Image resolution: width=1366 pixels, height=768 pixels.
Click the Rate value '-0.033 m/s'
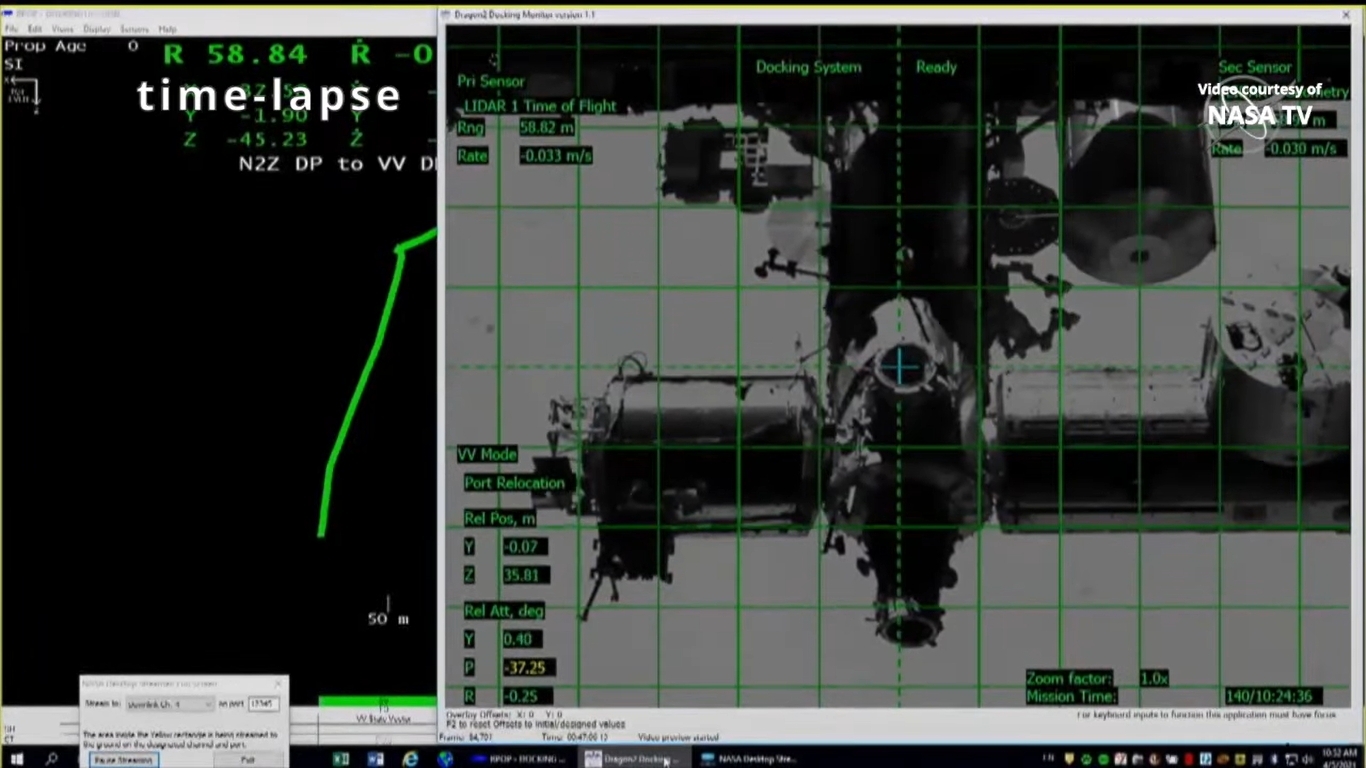tap(555, 156)
